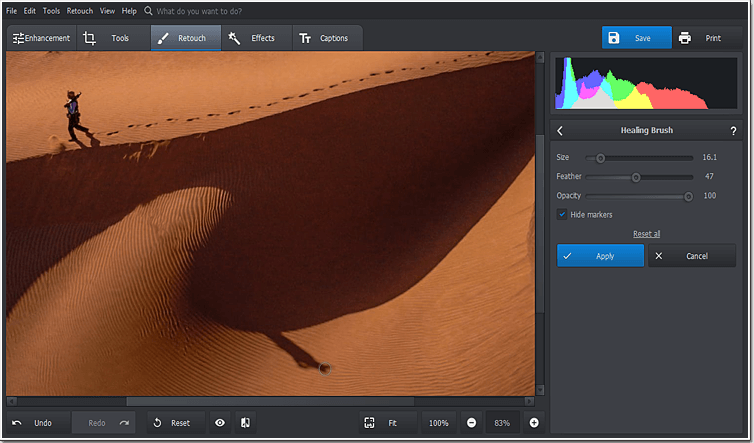754x443 pixels.
Task: Open the Retouch menu
Action: click(79, 11)
